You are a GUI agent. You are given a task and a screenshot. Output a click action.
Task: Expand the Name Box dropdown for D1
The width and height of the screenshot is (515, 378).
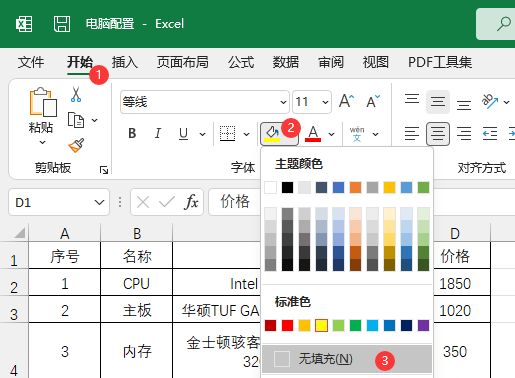(99, 202)
